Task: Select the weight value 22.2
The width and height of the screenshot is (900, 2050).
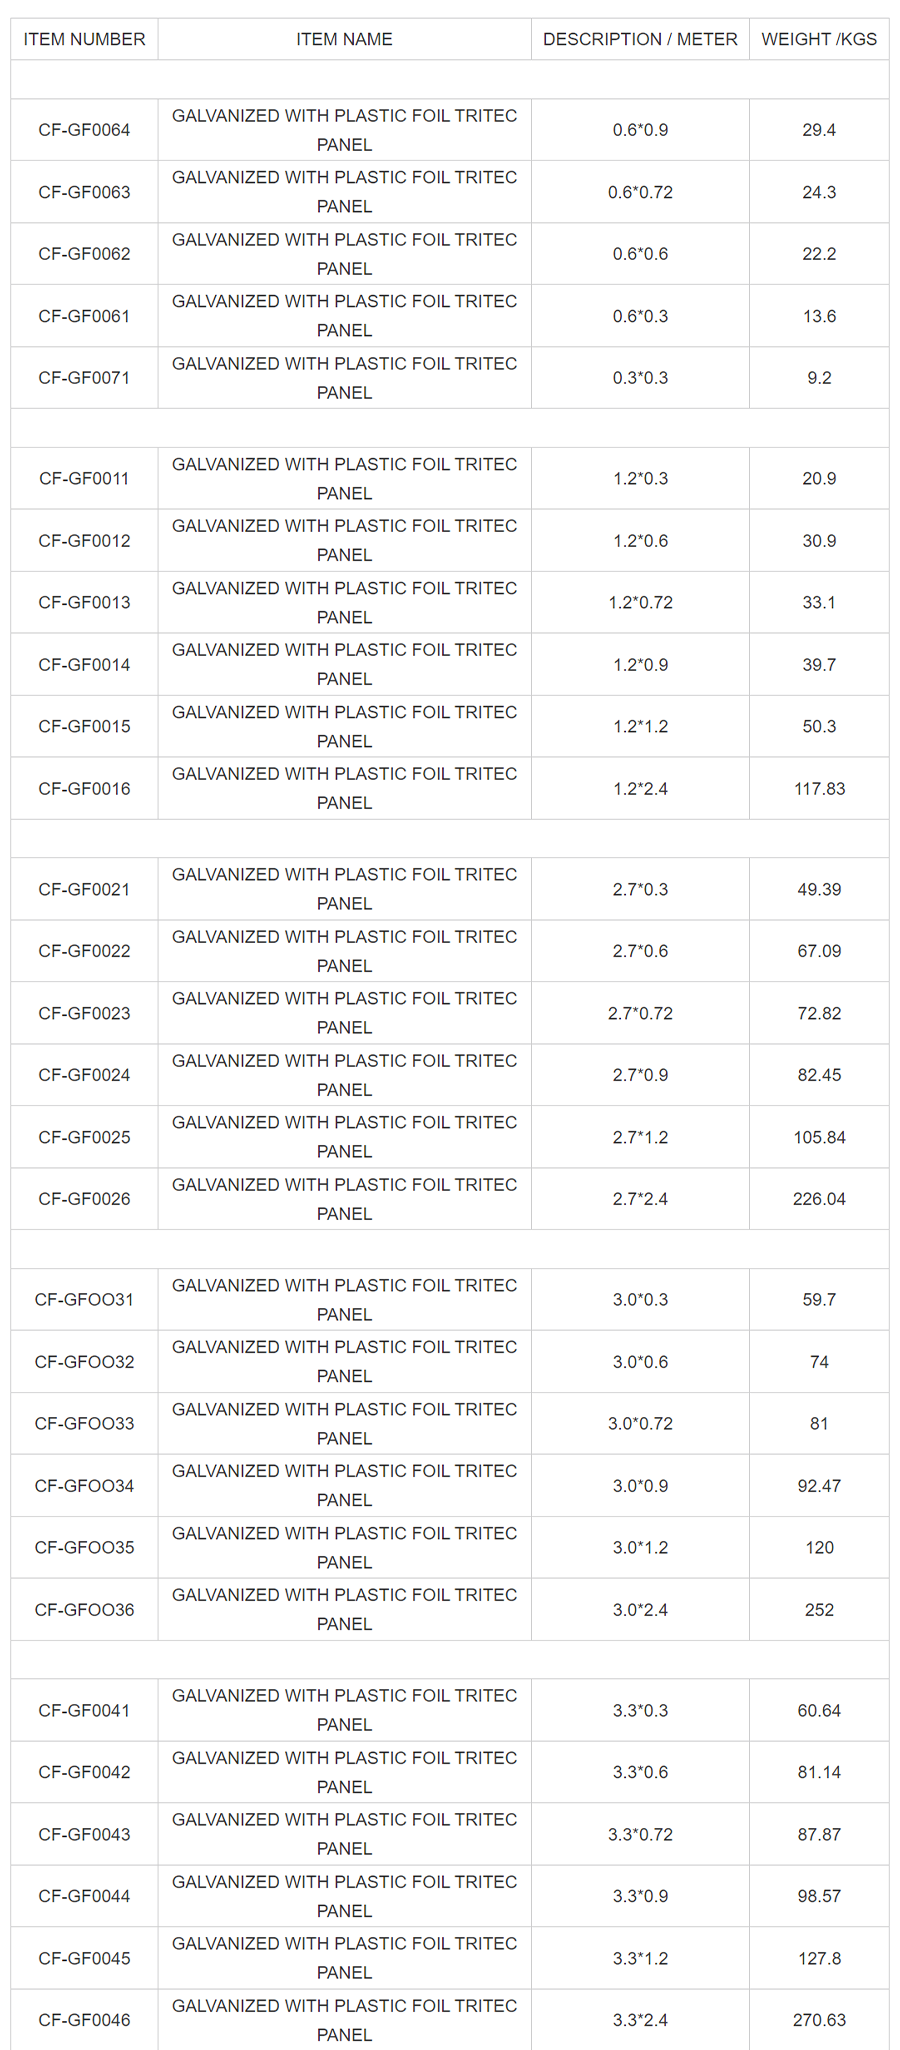Action: 819,254
